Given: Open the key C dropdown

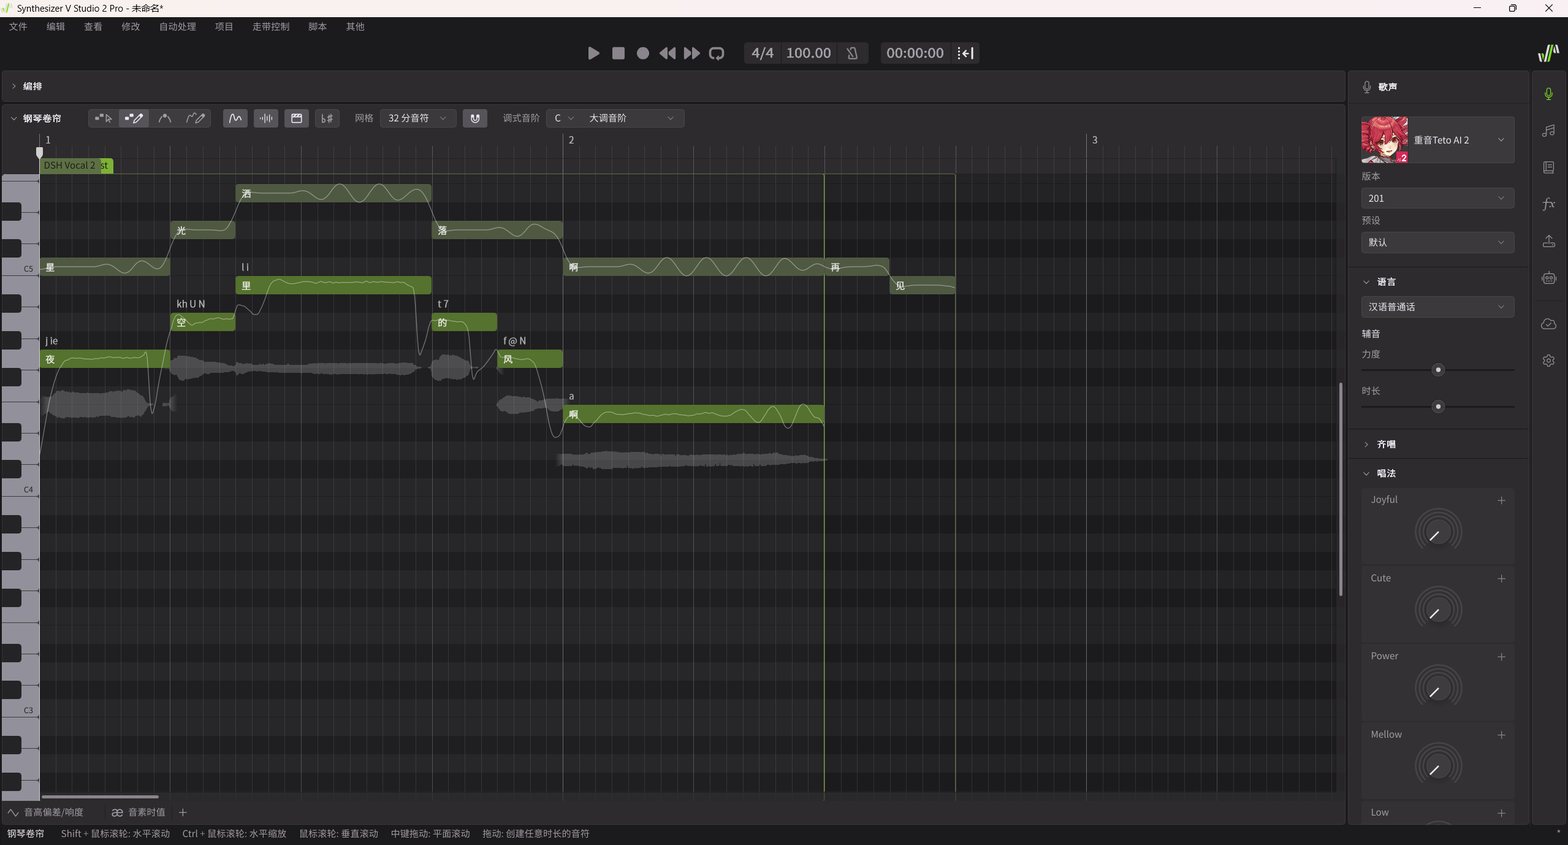Looking at the screenshot, I should [x=563, y=118].
